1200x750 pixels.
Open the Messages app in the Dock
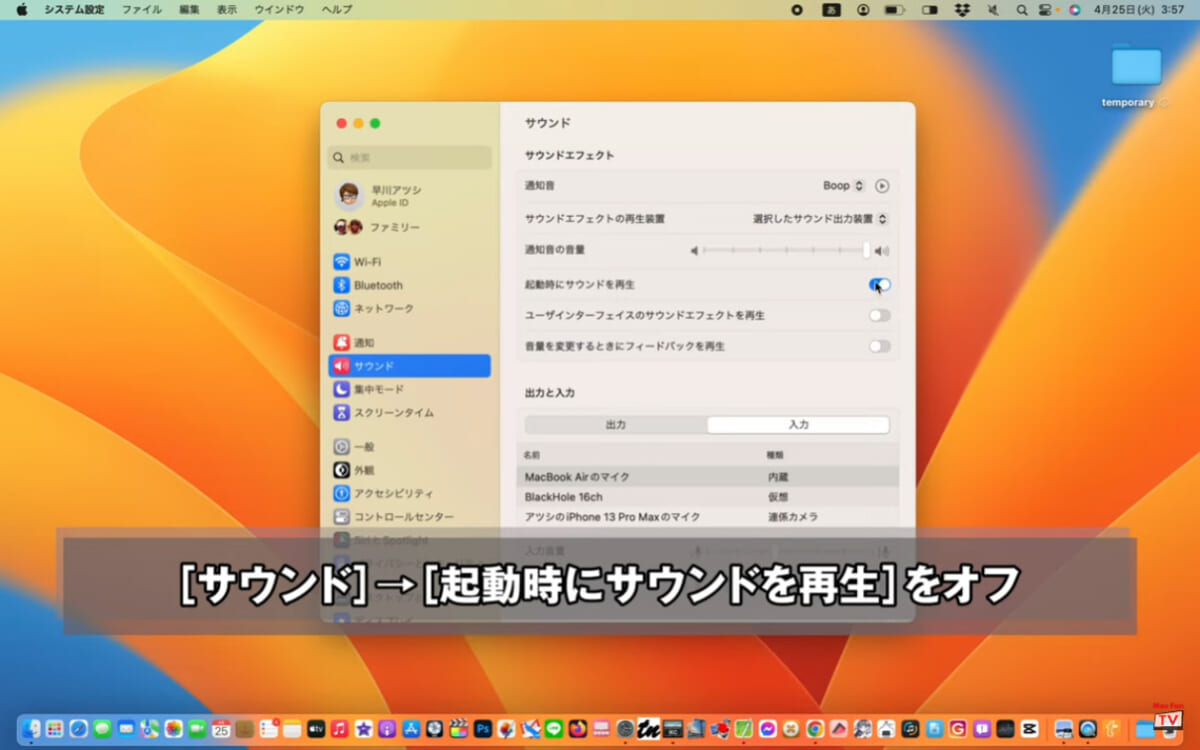(x=102, y=729)
